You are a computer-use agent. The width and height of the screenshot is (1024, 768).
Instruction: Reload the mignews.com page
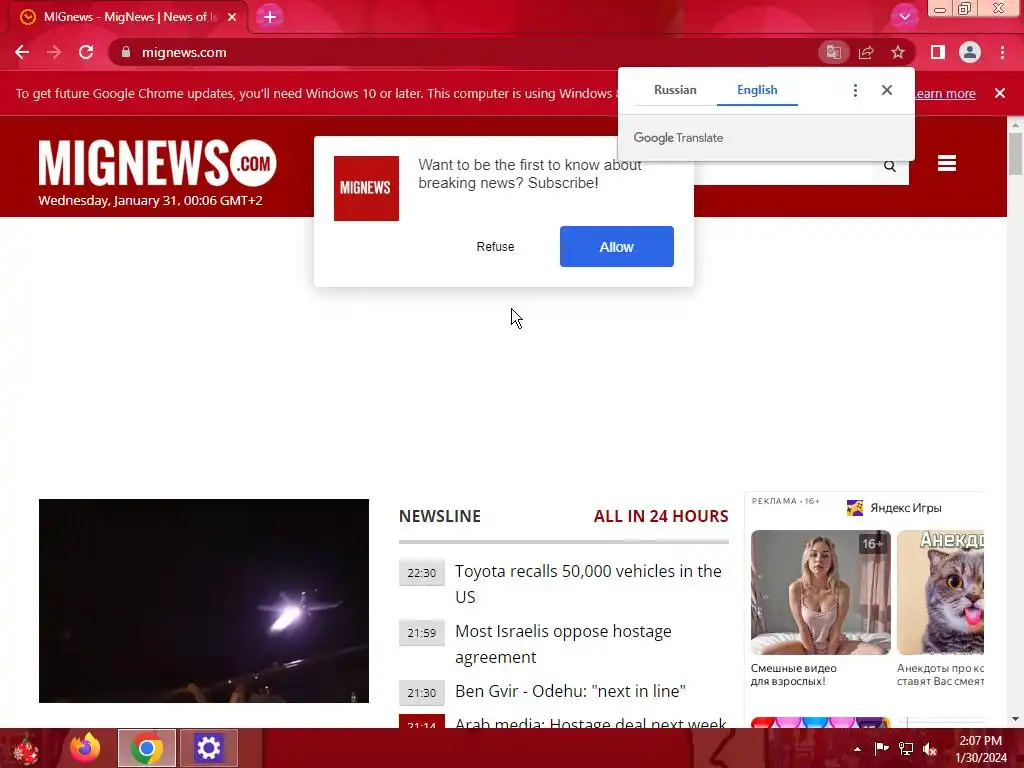[86, 52]
